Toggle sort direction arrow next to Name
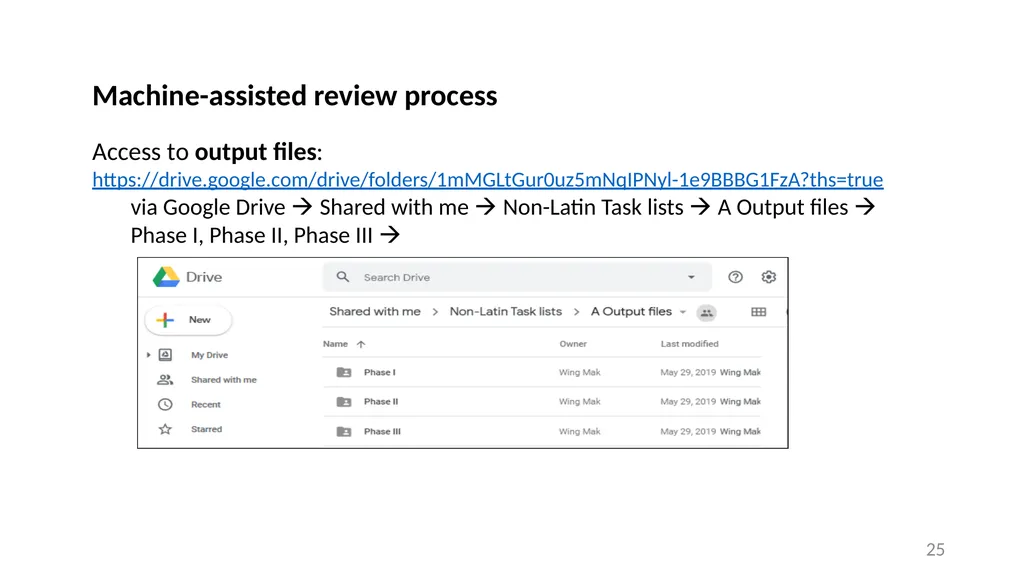1024x575 pixels. [x=361, y=344]
